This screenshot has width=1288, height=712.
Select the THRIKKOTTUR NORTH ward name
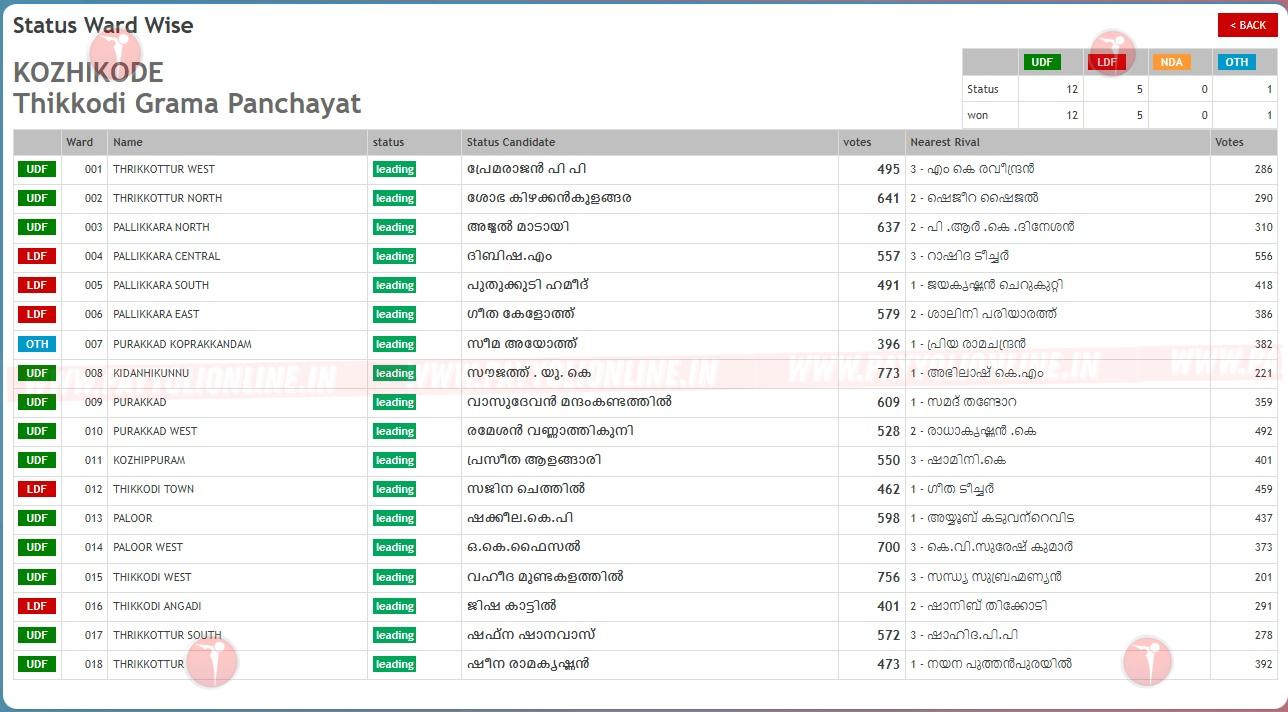167,198
